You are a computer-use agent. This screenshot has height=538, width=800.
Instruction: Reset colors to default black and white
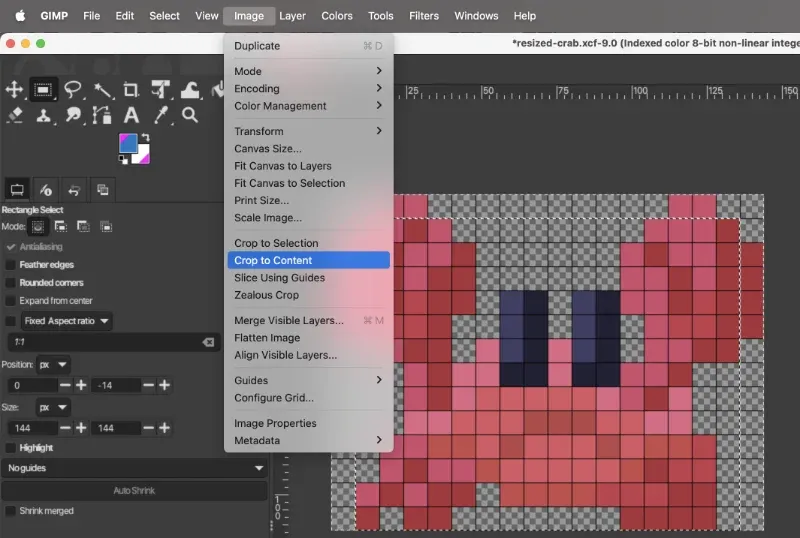pos(123,160)
